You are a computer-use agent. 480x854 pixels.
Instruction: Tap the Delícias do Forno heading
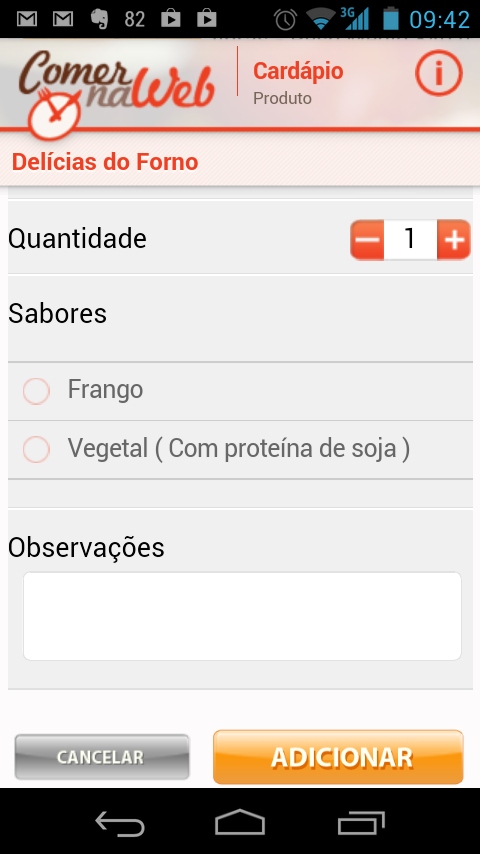tap(105, 162)
